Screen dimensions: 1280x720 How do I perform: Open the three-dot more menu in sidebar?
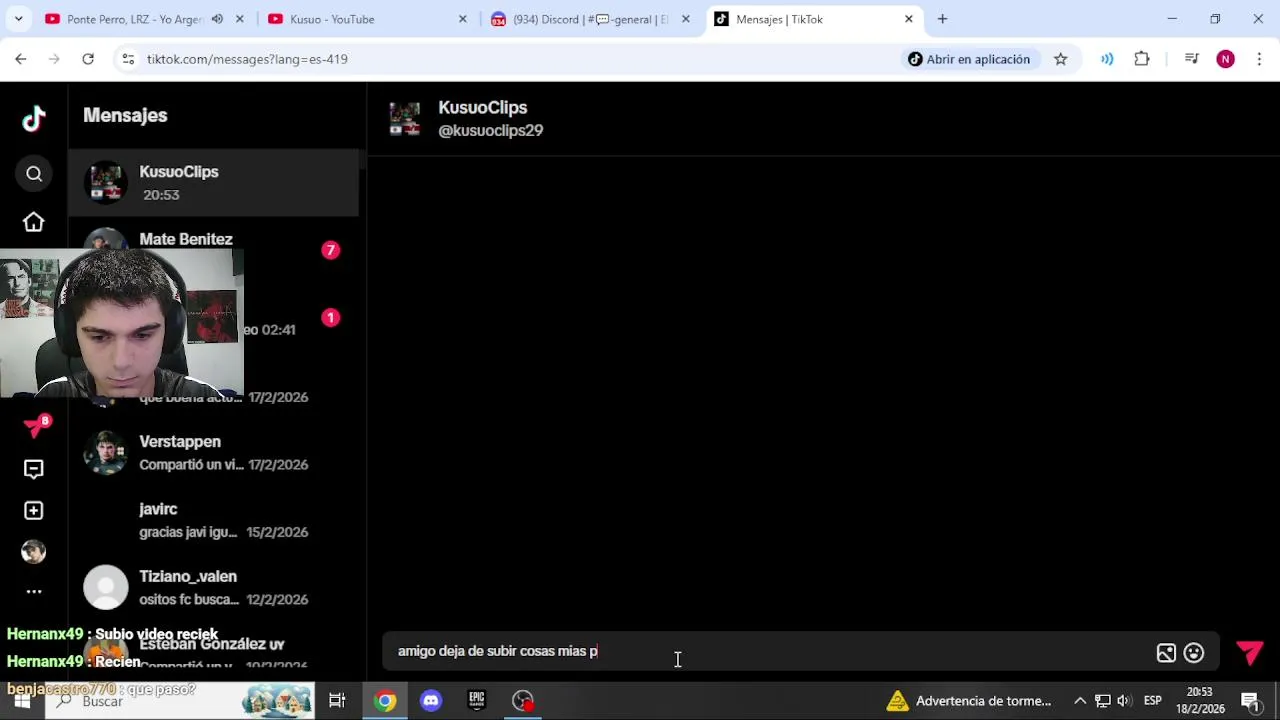coord(34,592)
